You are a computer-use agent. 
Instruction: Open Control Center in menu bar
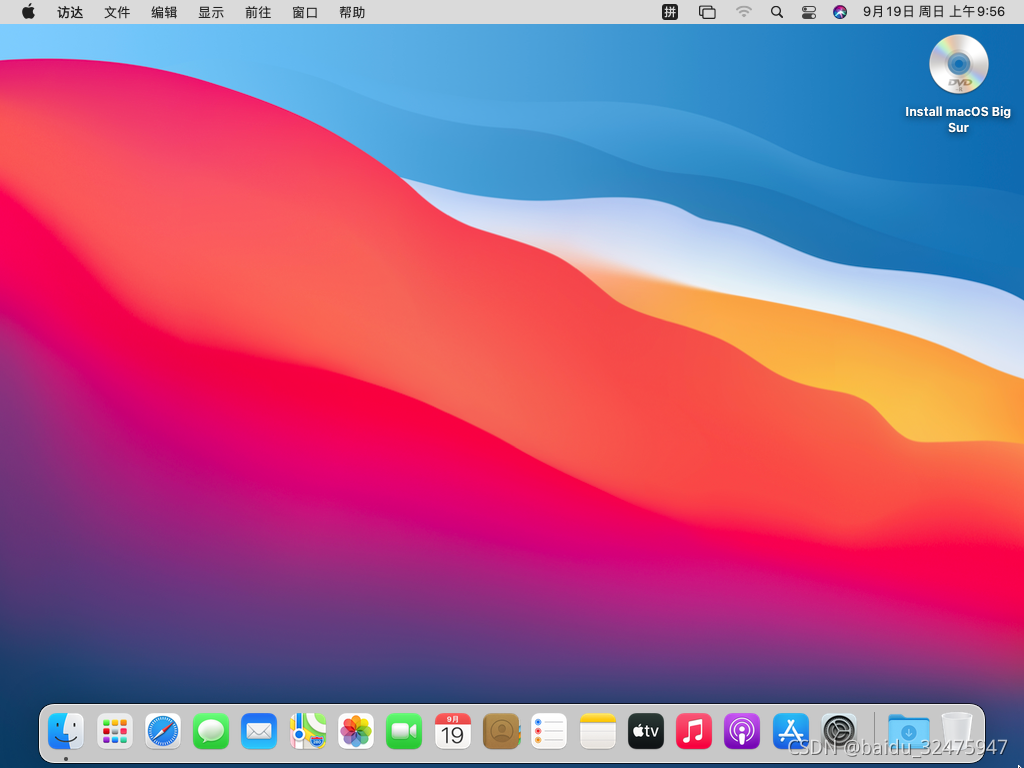[x=809, y=12]
